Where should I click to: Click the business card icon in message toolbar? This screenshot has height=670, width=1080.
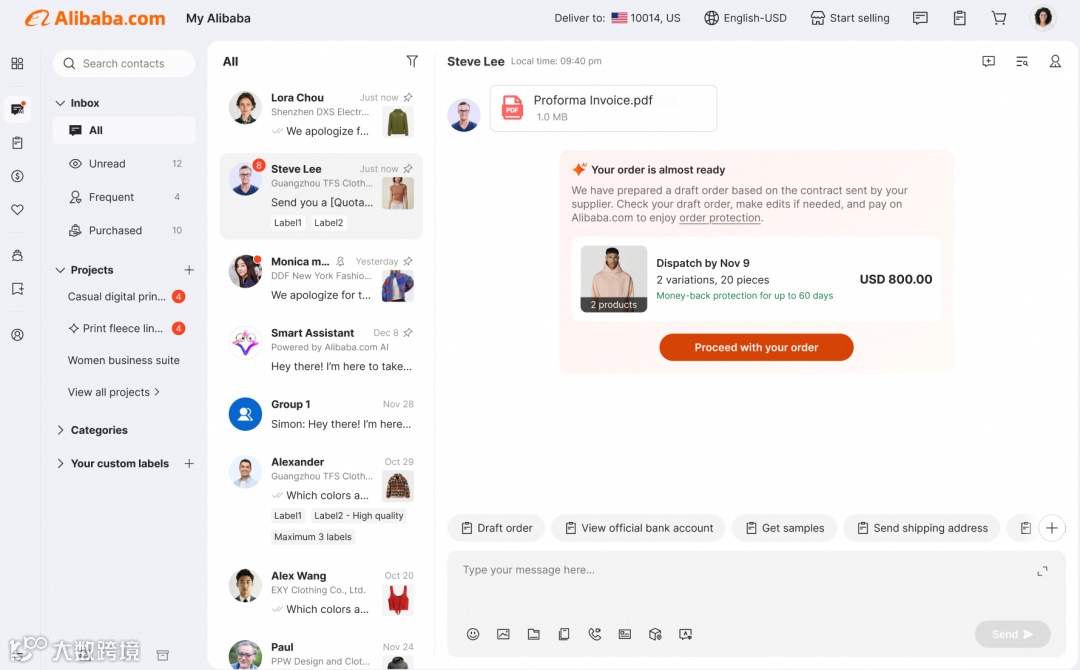click(x=625, y=634)
